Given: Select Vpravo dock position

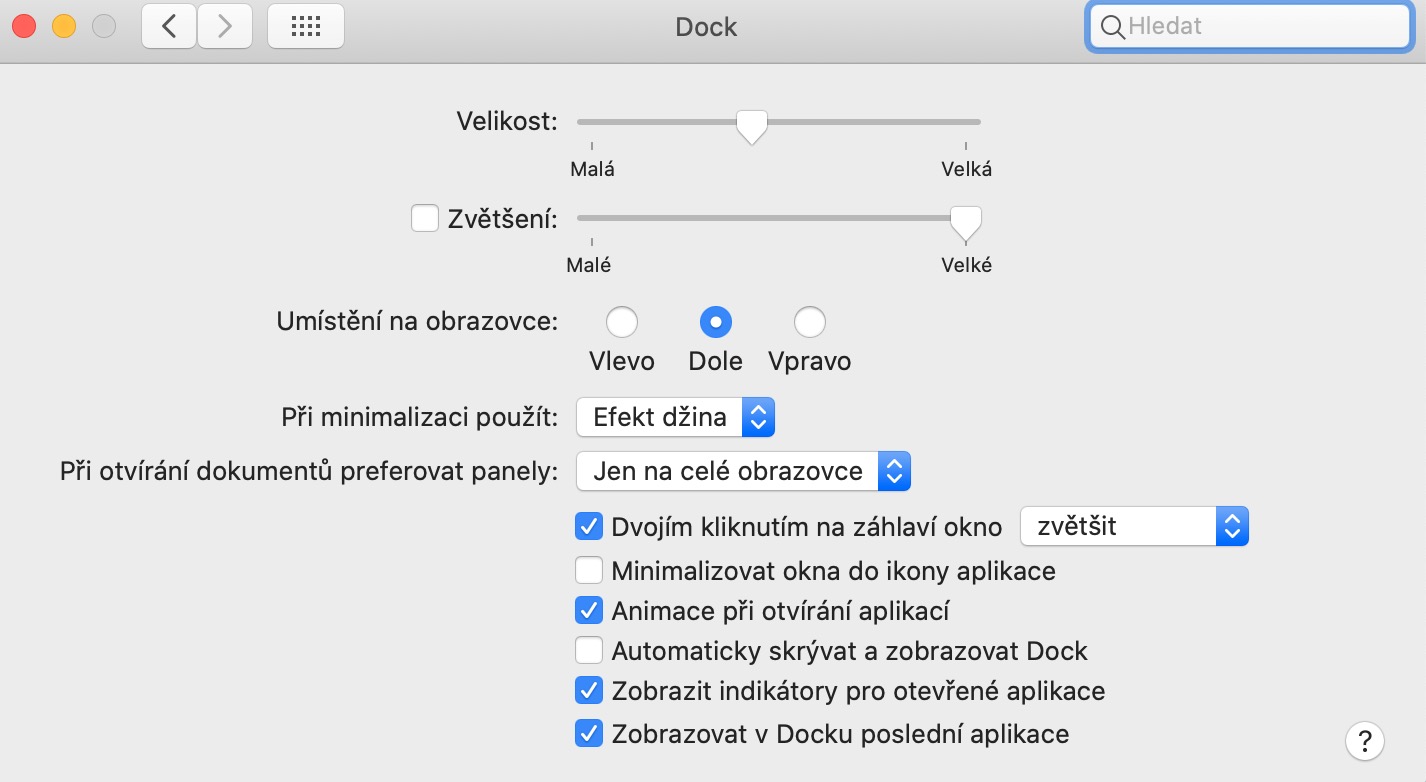Looking at the screenshot, I should click(x=809, y=322).
